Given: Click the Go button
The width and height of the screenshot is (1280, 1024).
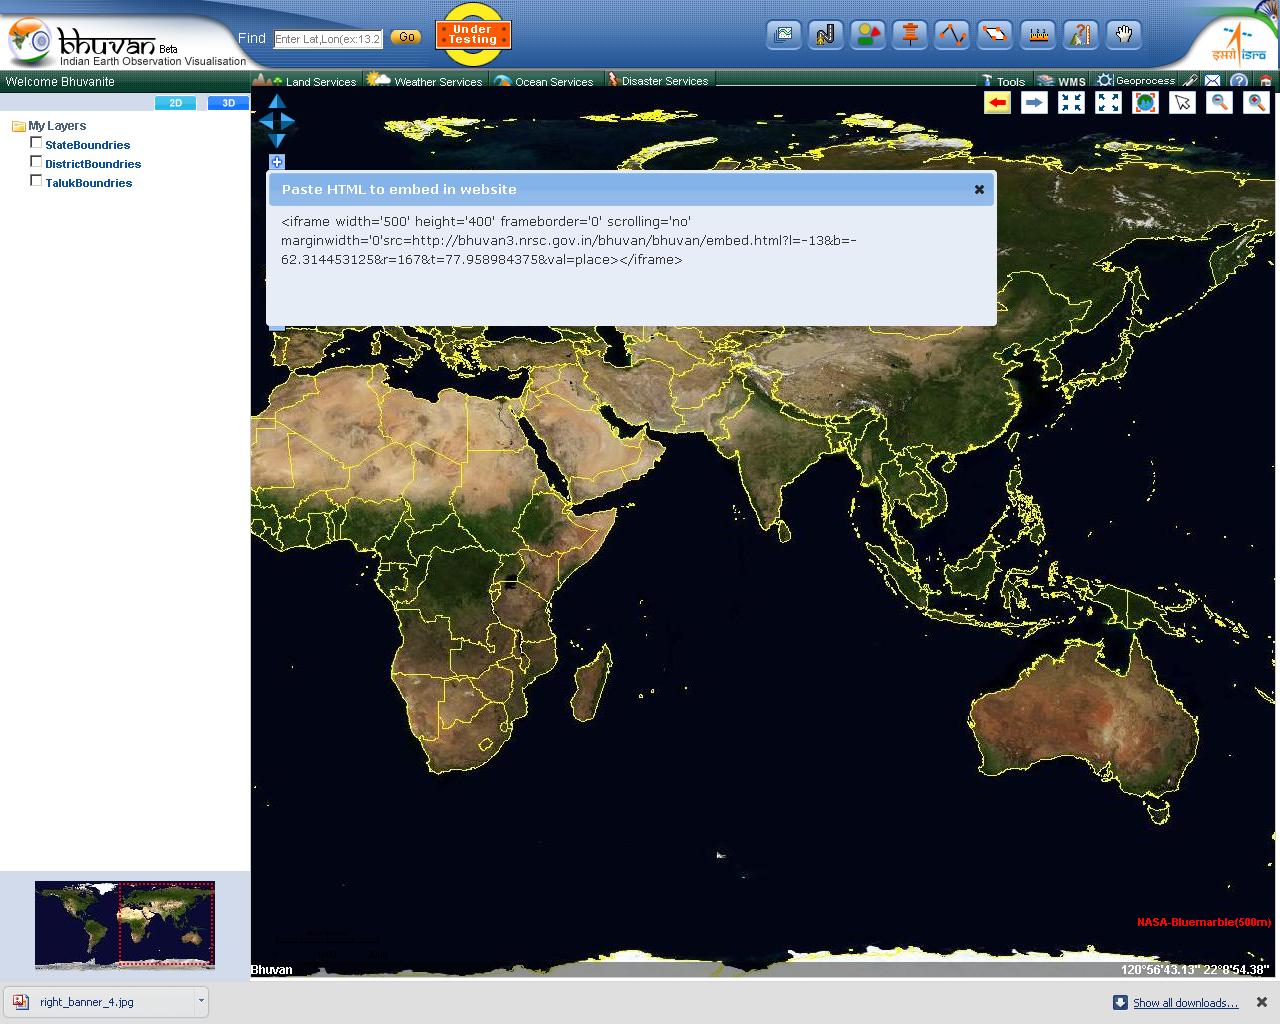Looking at the screenshot, I should tap(406, 37).
